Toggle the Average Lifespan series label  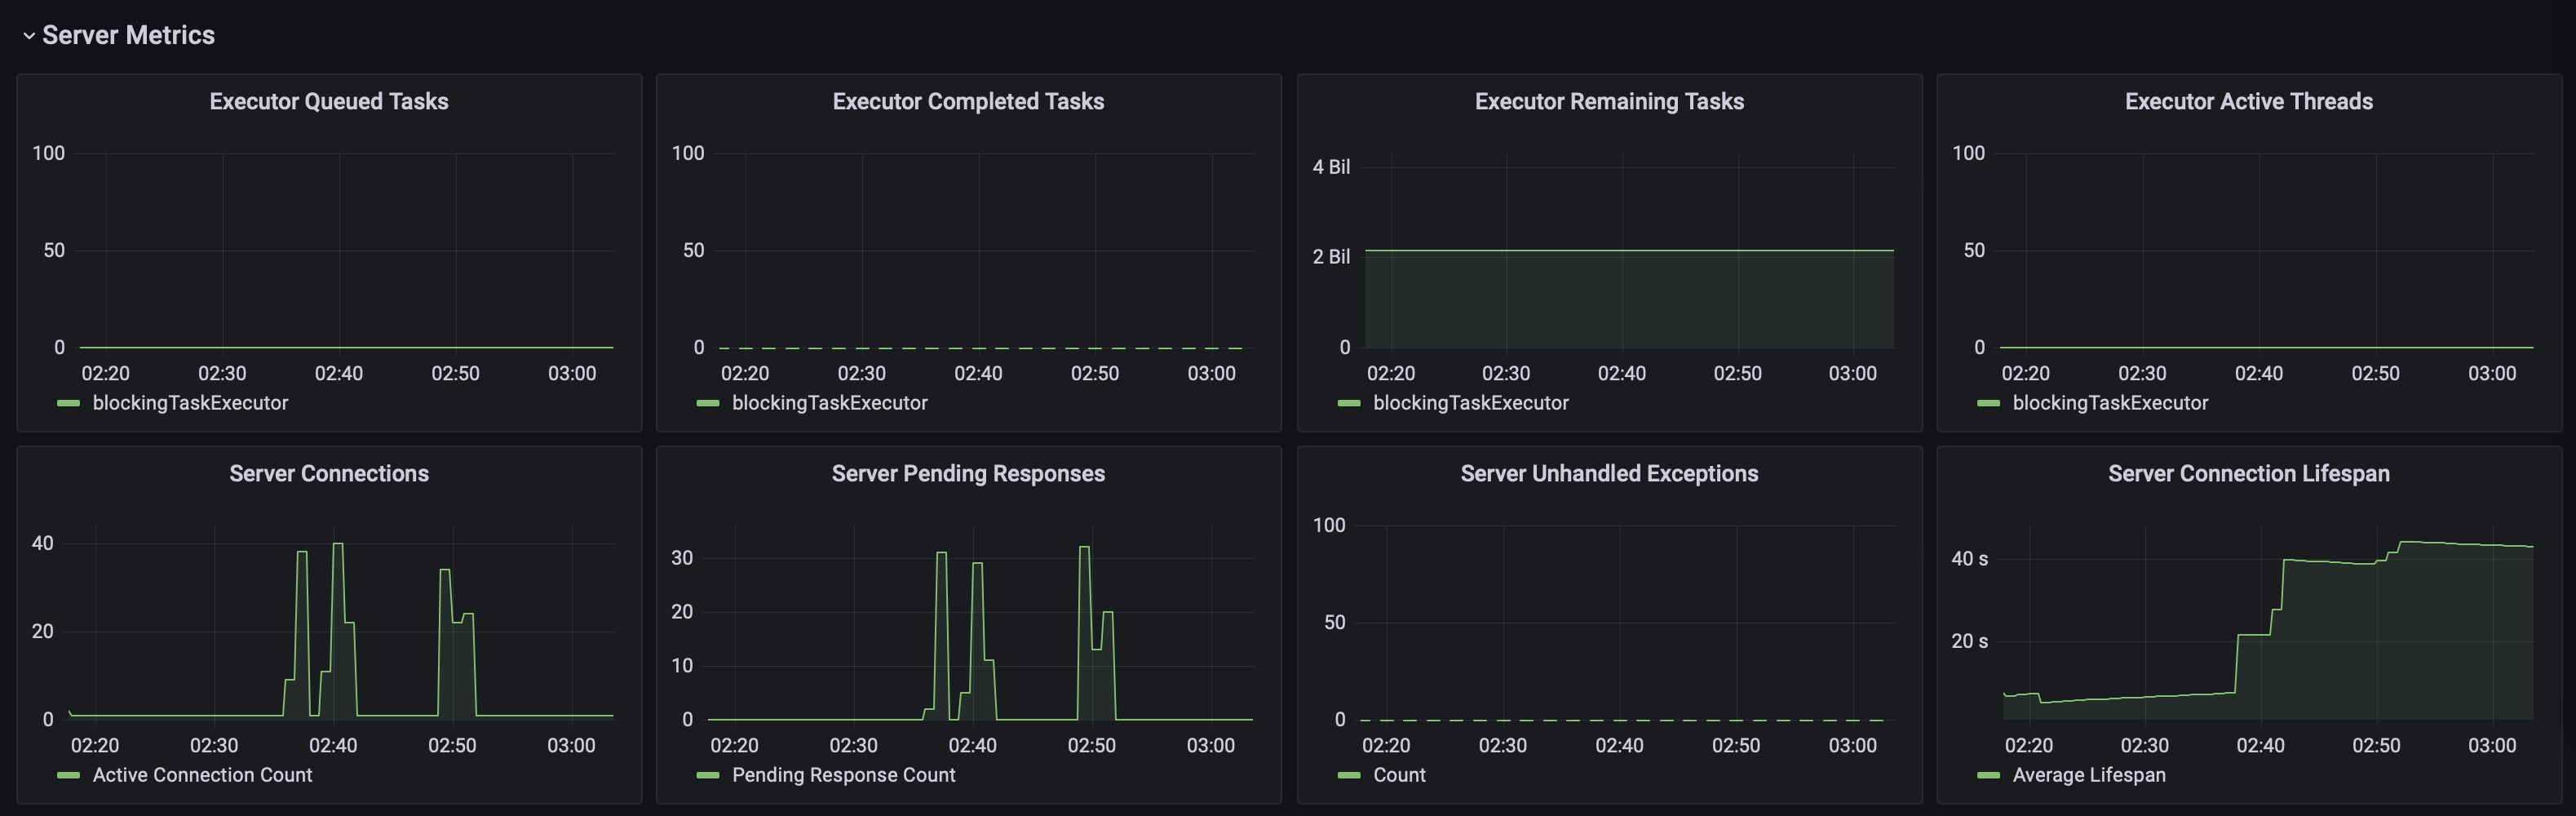coord(2088,775)
